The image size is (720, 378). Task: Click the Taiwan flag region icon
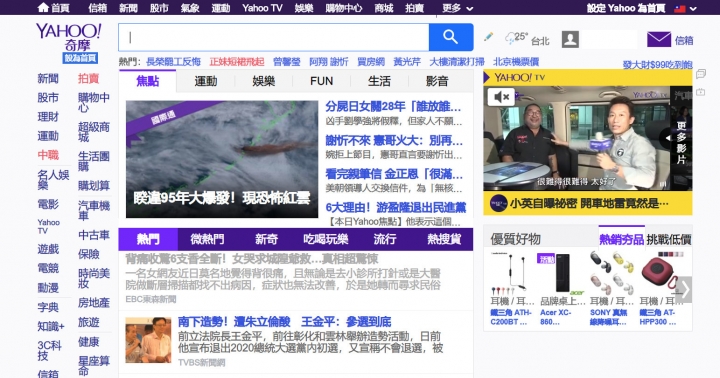(680, 8)
